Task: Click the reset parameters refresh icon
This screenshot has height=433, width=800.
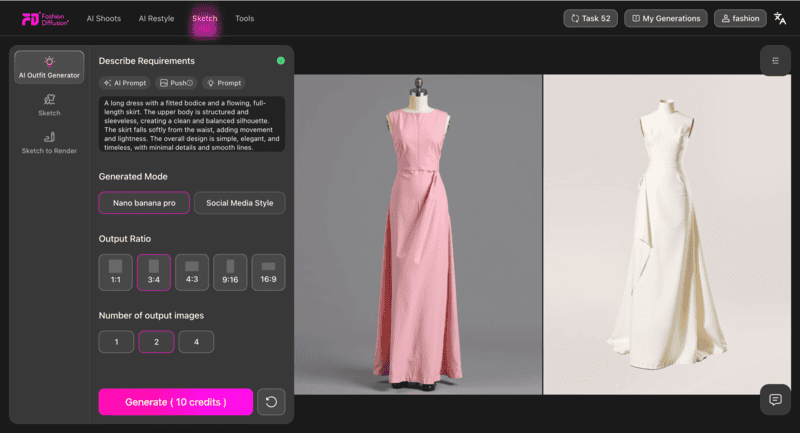Action: (271, 402)
